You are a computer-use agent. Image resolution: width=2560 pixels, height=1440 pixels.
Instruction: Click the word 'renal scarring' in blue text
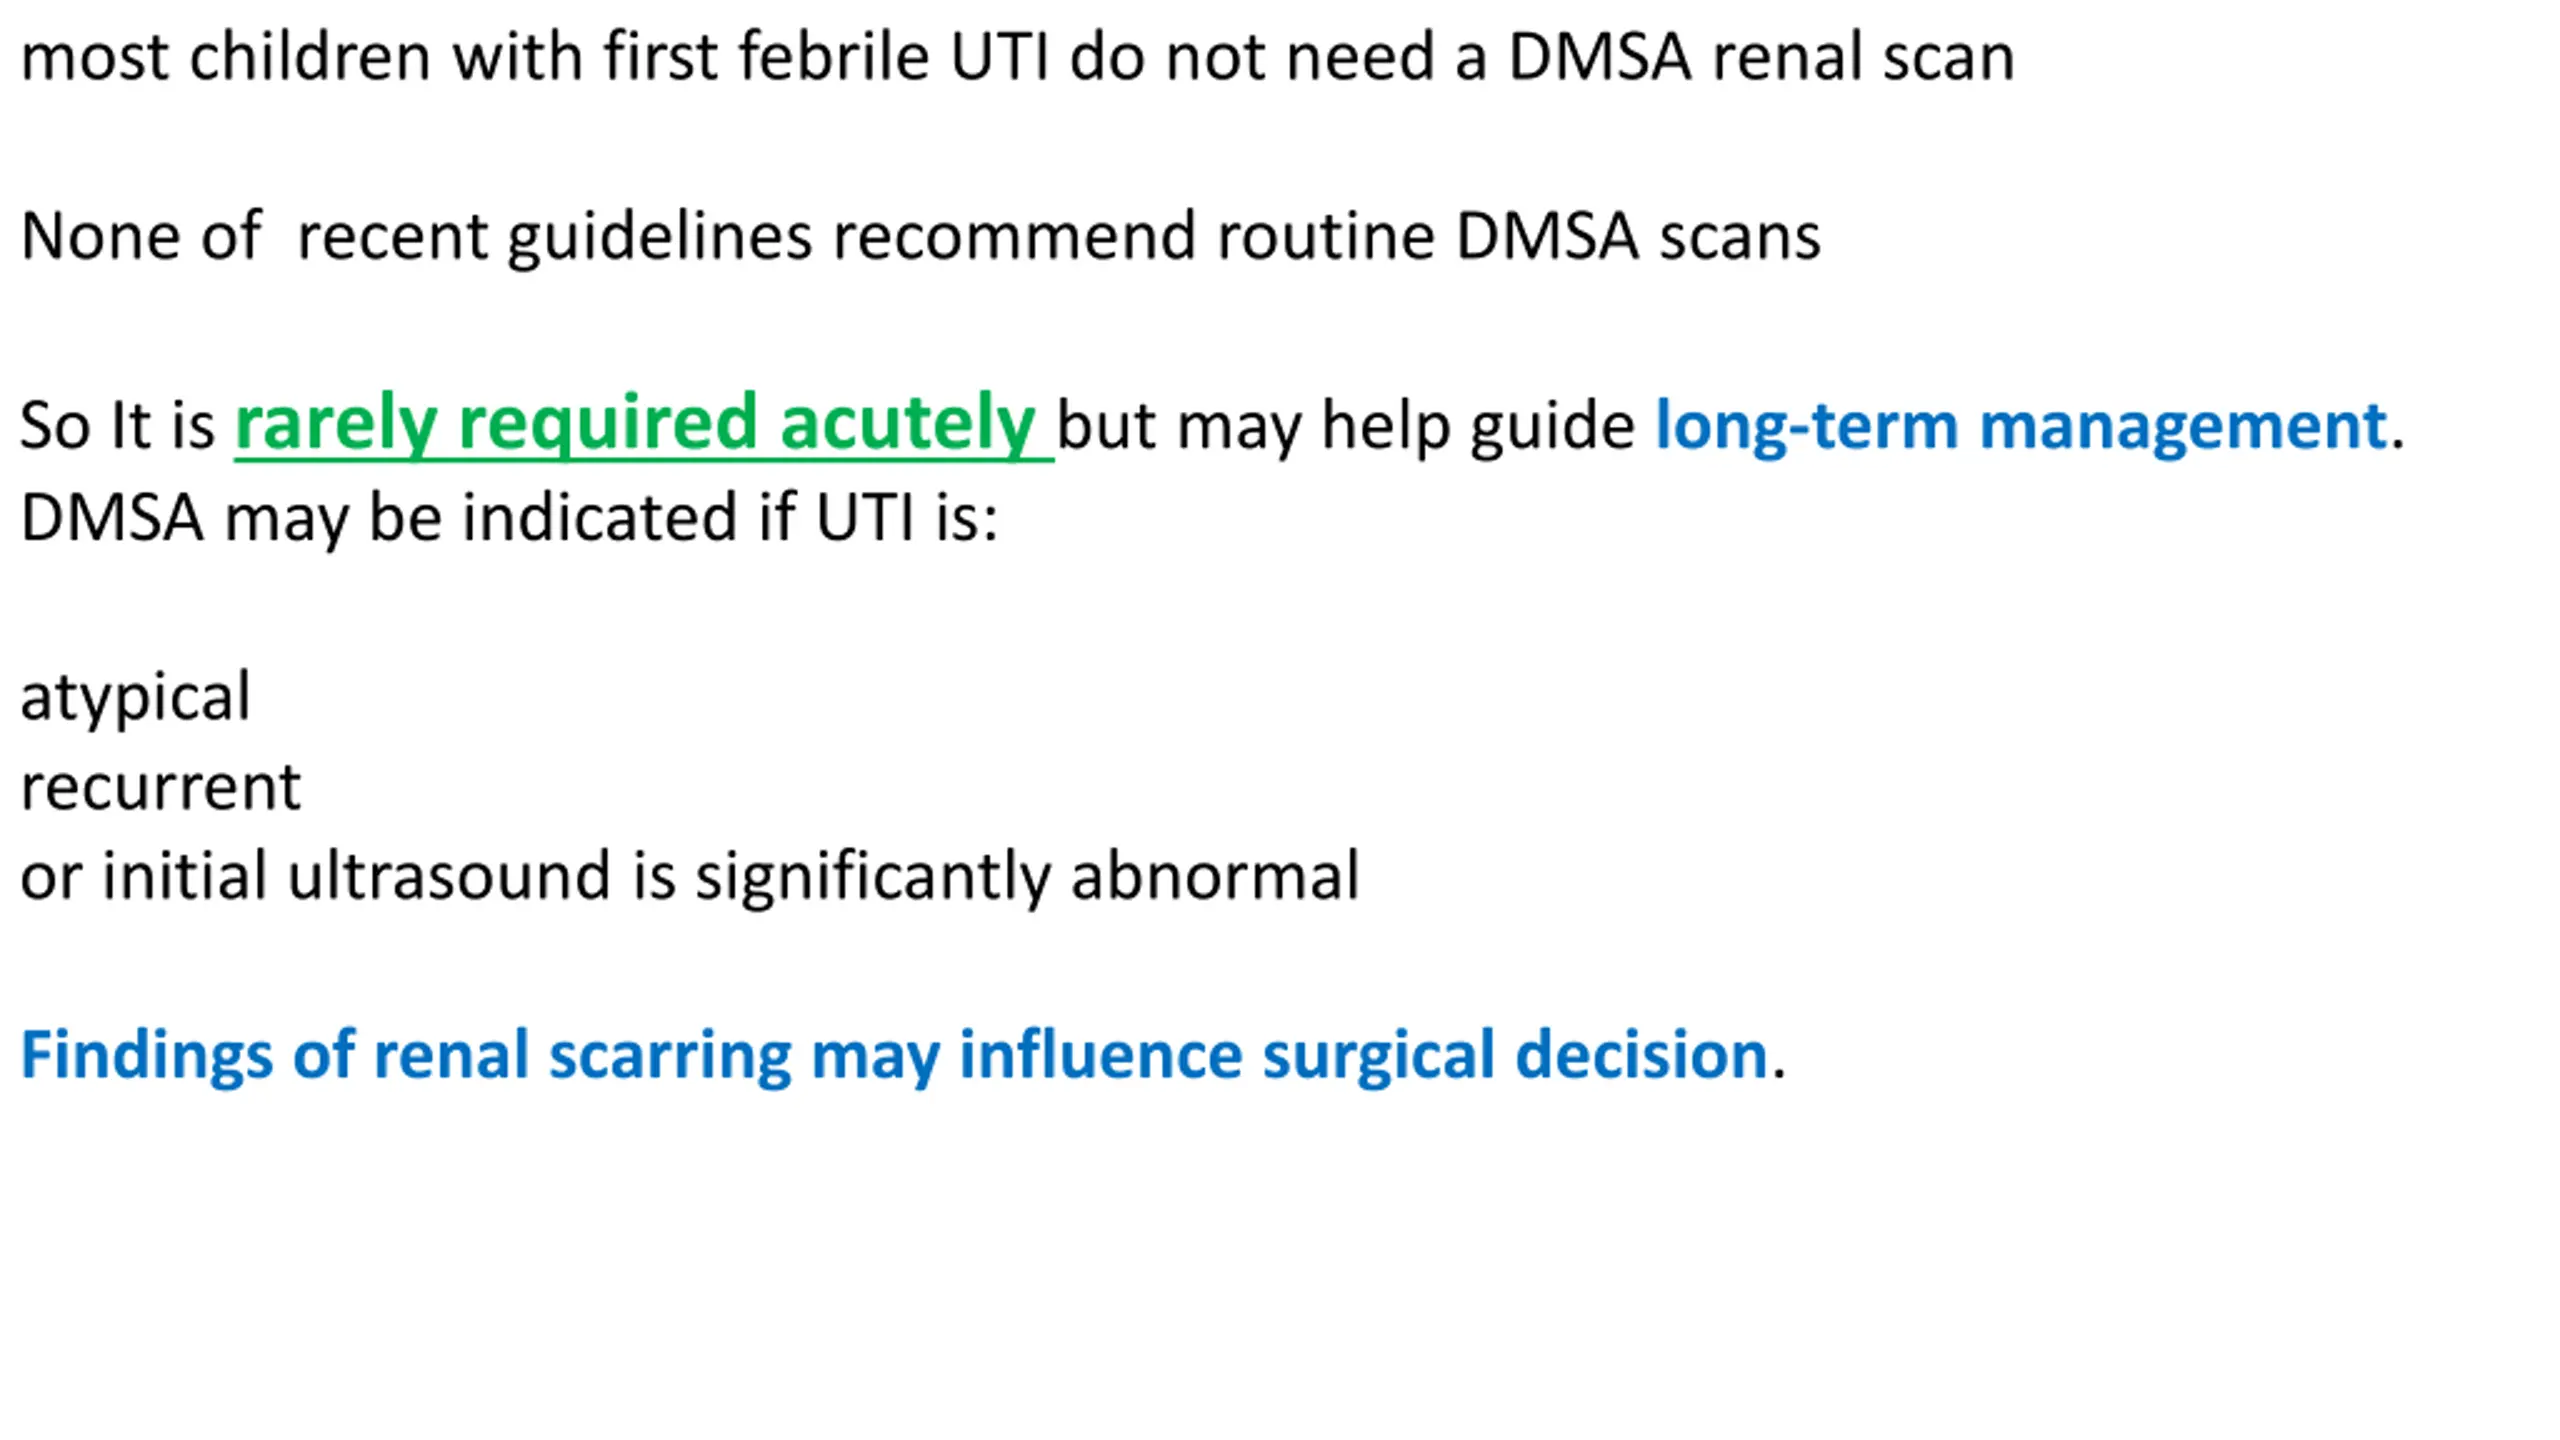click(582, 1056)
